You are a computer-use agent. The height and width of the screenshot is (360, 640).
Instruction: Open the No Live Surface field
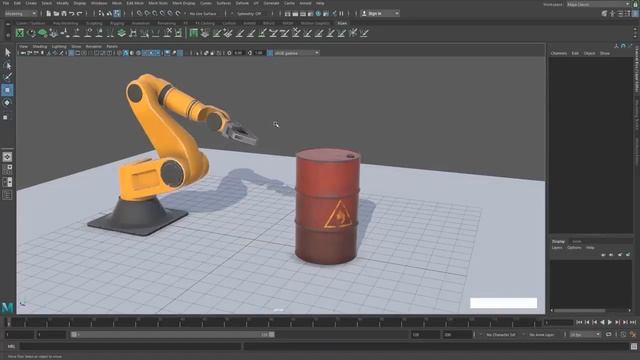[x=204, y=13]
